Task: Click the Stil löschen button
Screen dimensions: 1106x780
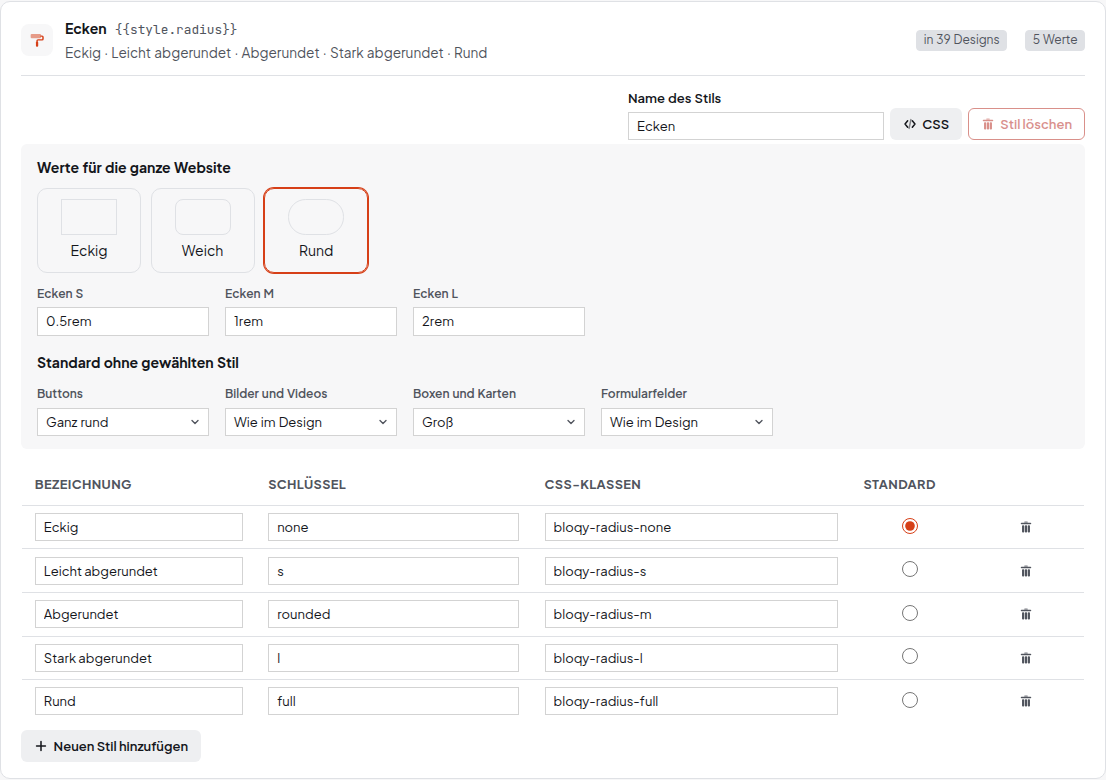Action: coord(1026,124)
